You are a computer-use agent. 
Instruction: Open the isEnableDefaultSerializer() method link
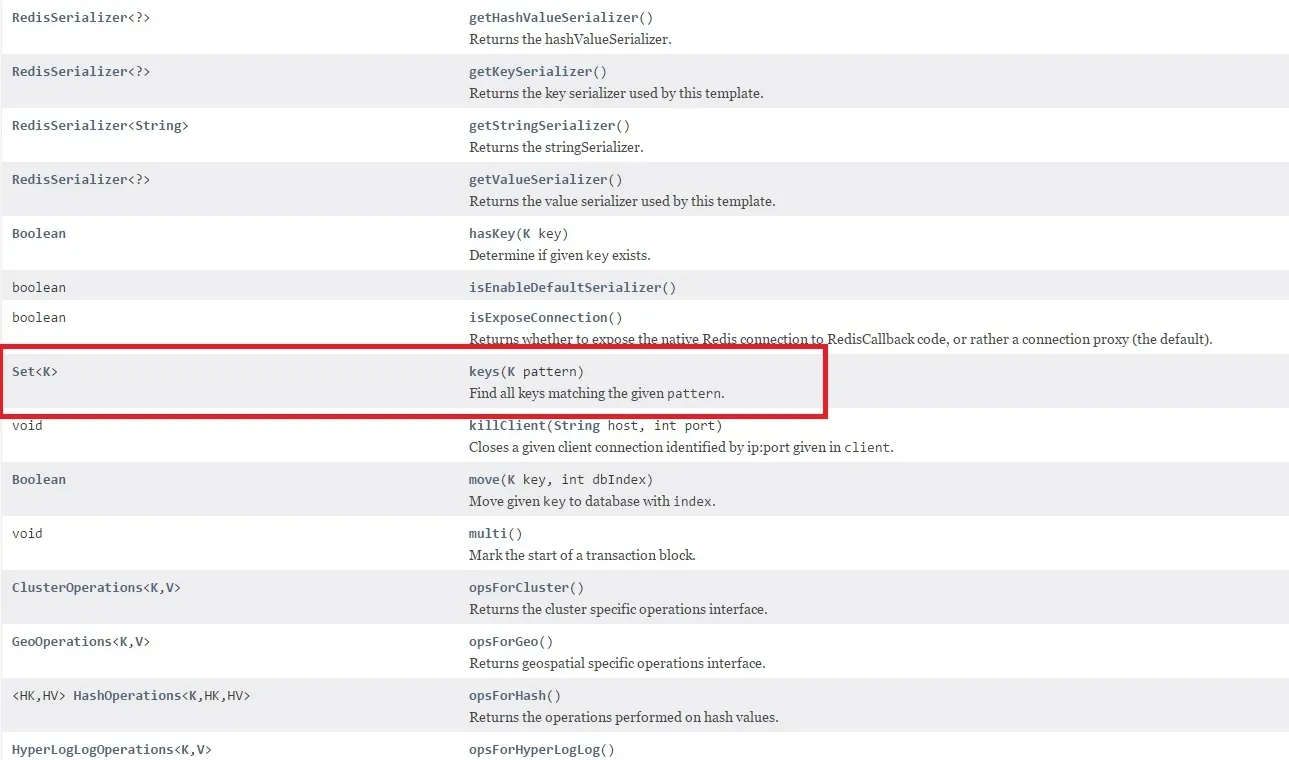click(x=573, y=288)
